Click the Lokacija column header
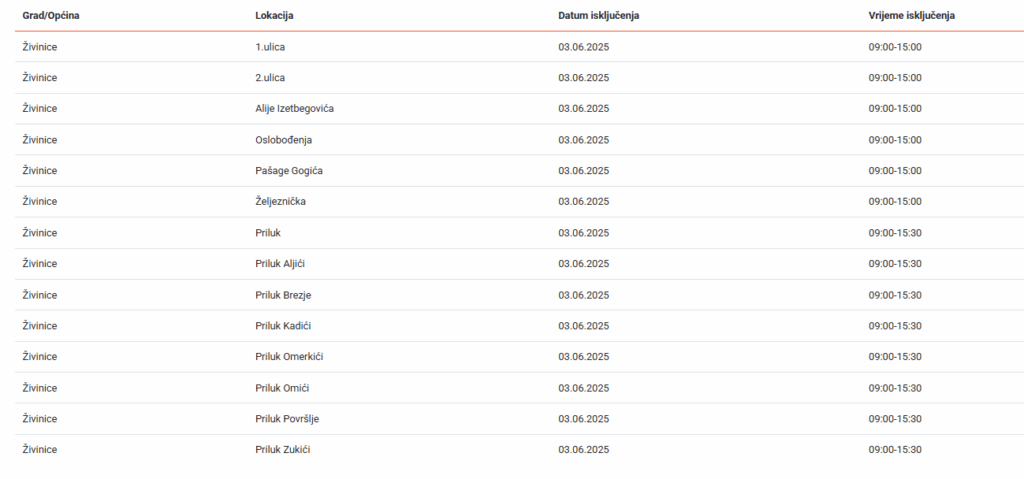The height and width of the screenshot is (479, 1024). tap(274, 16)
